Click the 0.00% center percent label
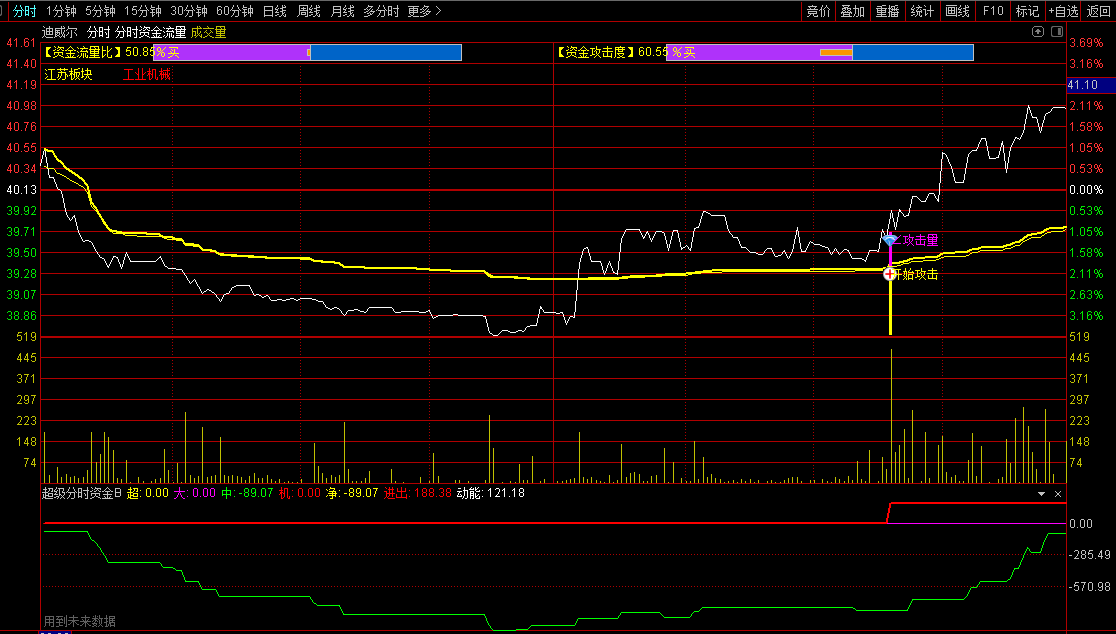 pos(1086,189)
